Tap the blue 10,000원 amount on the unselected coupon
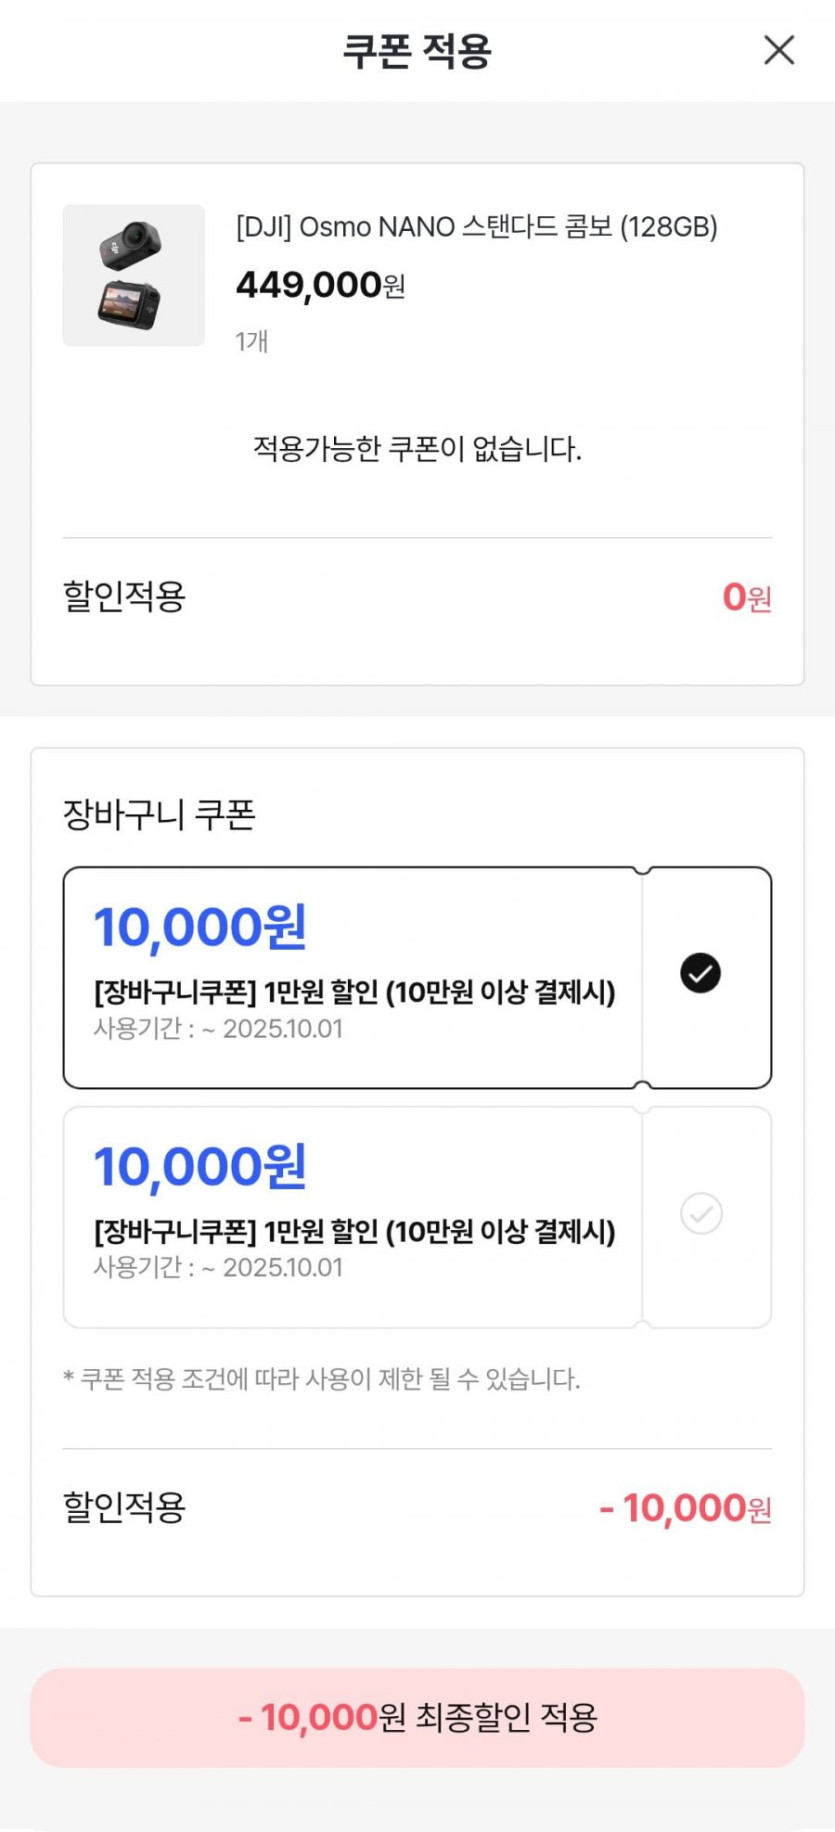Screen dimensions: 835x1832 pos(200,1166)
